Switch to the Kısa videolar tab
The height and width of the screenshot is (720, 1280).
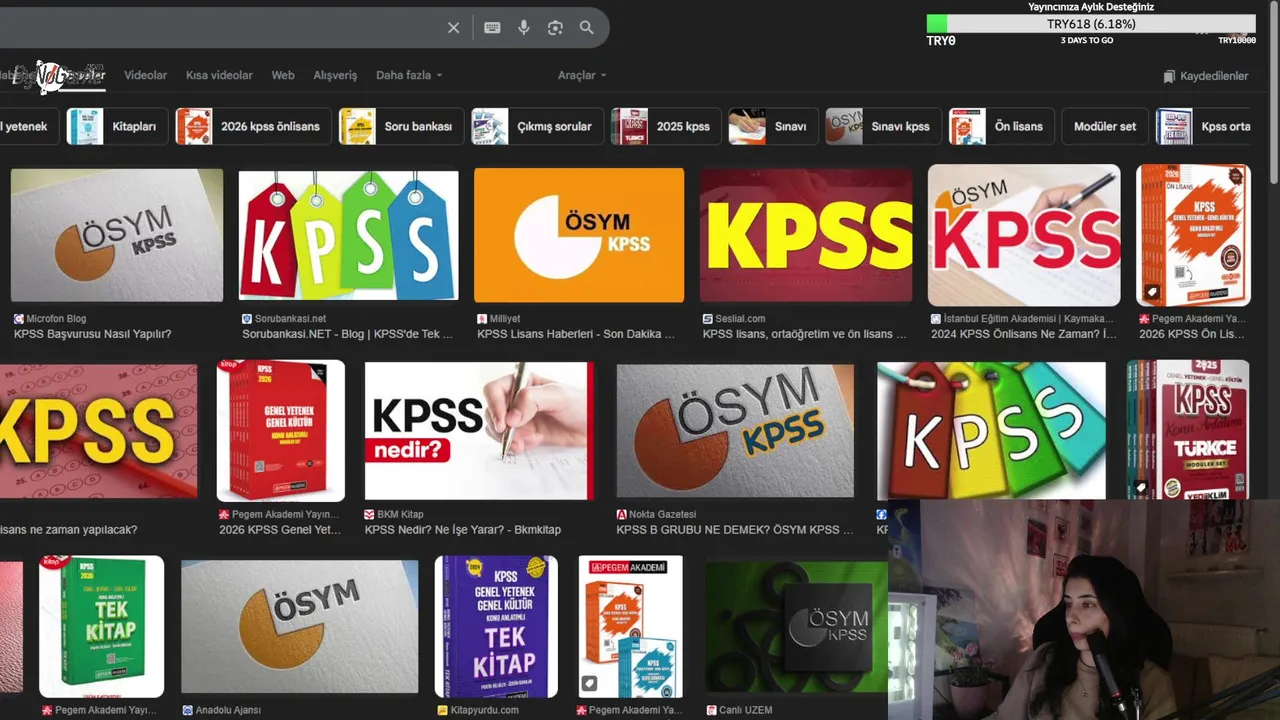pos(219,75)
